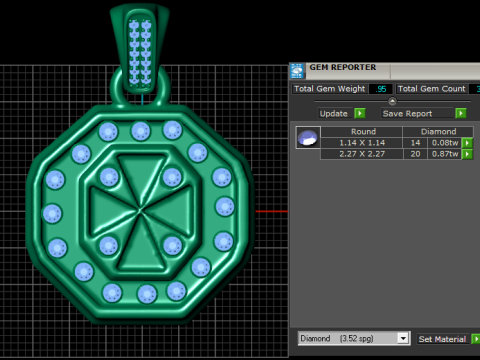Image resolution: width=480 pixels, height=360 pixels.
Task: Click the slider handle below Total Gem Weight
Action: [392, 101]
